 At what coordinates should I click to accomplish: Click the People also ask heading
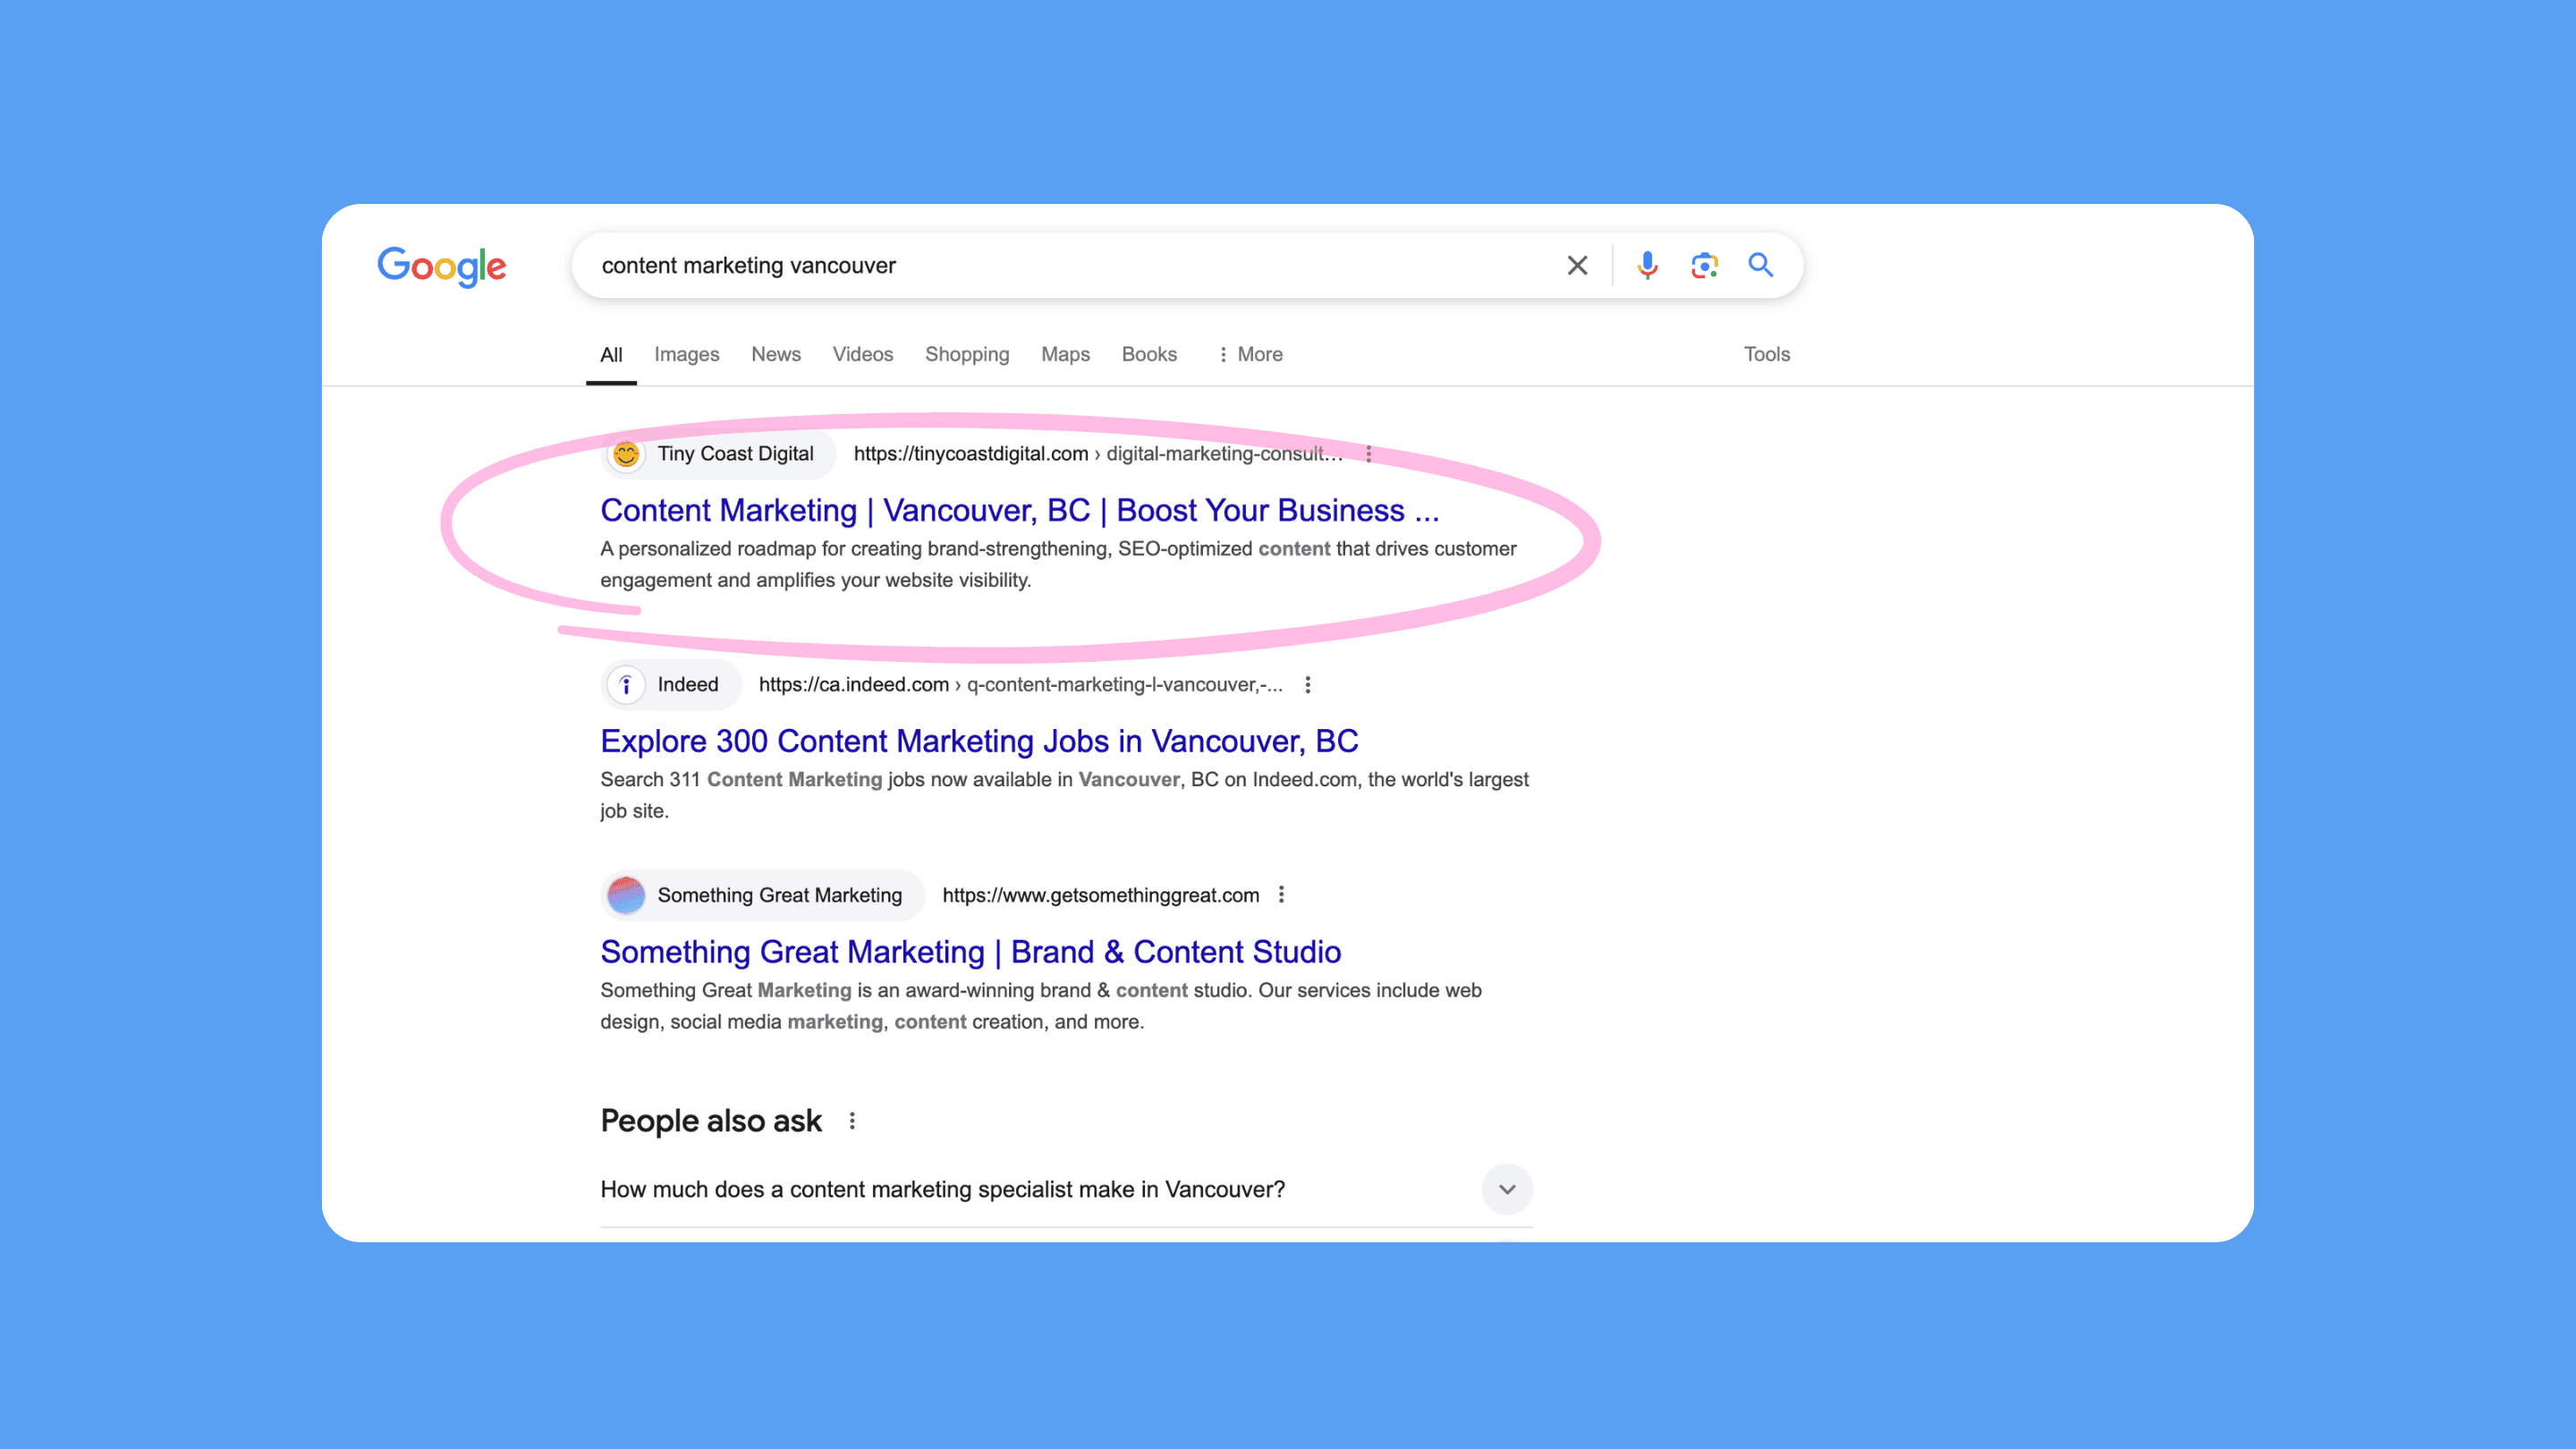pyautogui.click(x=711, y=1121)
